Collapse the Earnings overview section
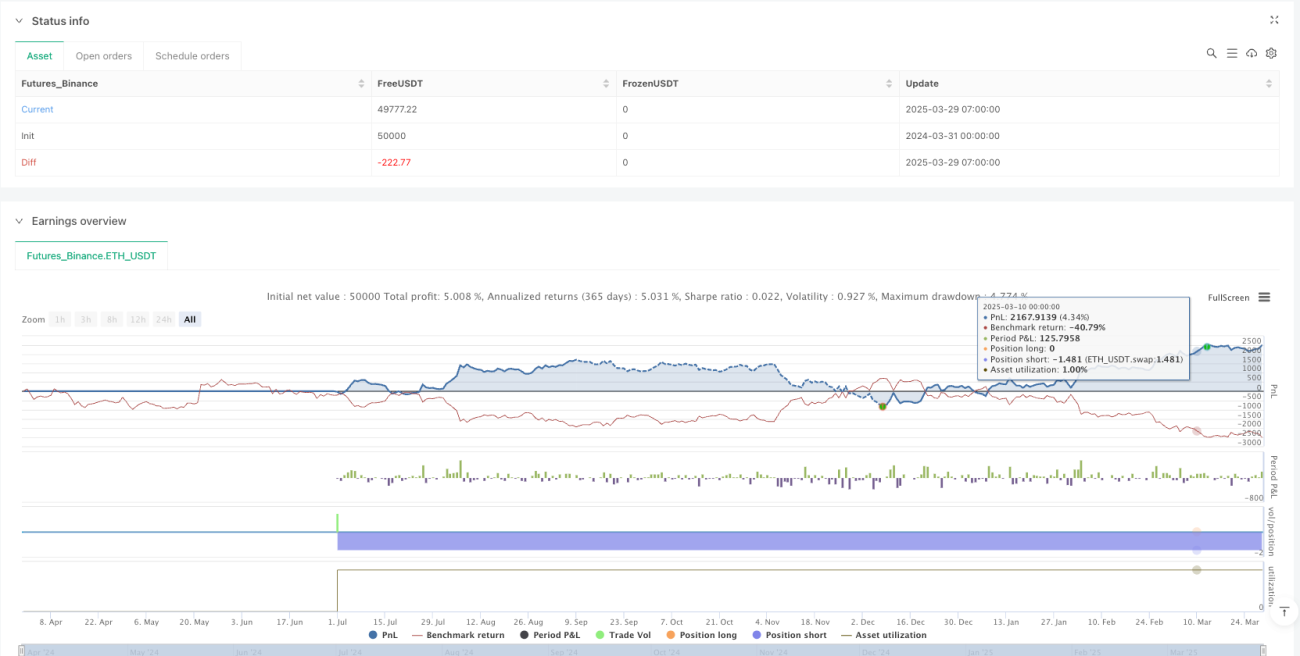Viewport: 1300px width, 656px height. click(x=19, y=221)
